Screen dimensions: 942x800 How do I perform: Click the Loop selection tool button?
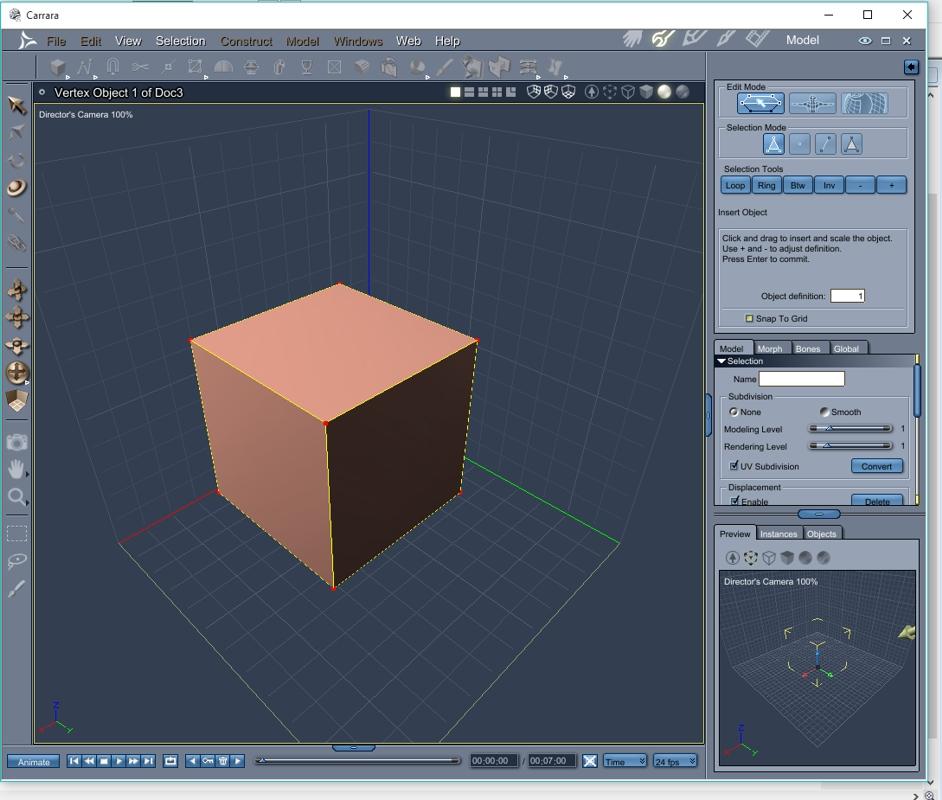(x=735, y=185)
